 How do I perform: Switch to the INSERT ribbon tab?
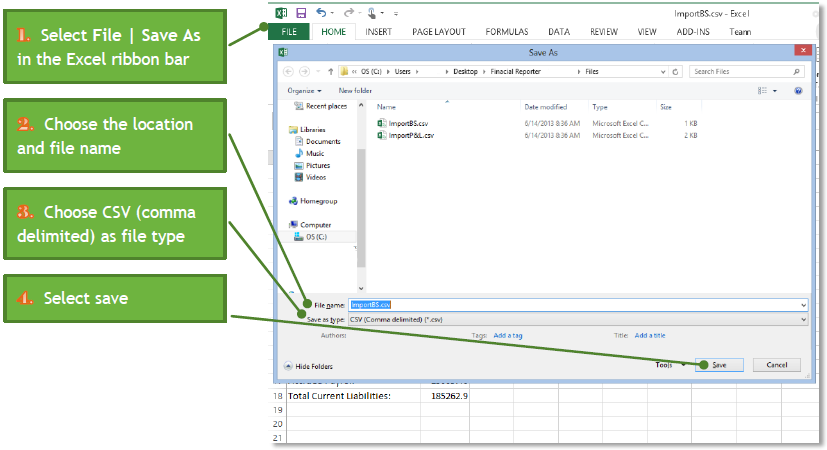[378, 32]
